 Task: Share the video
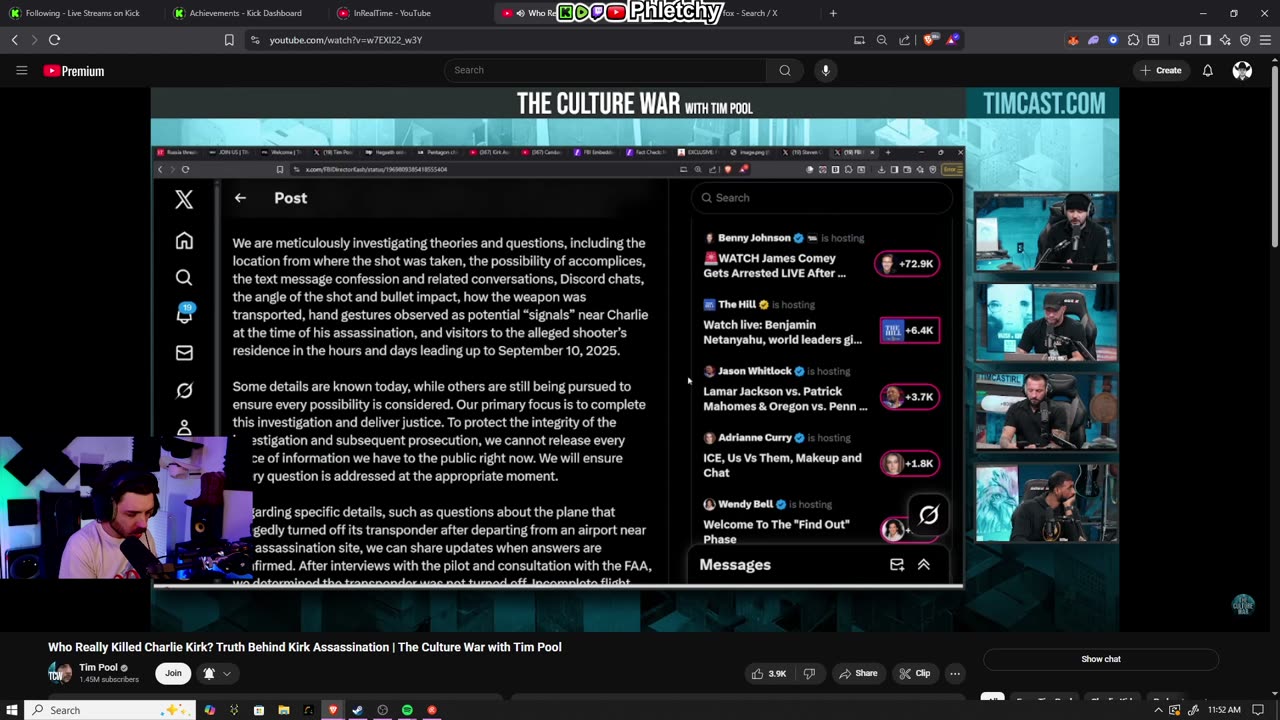pos(858,673)
